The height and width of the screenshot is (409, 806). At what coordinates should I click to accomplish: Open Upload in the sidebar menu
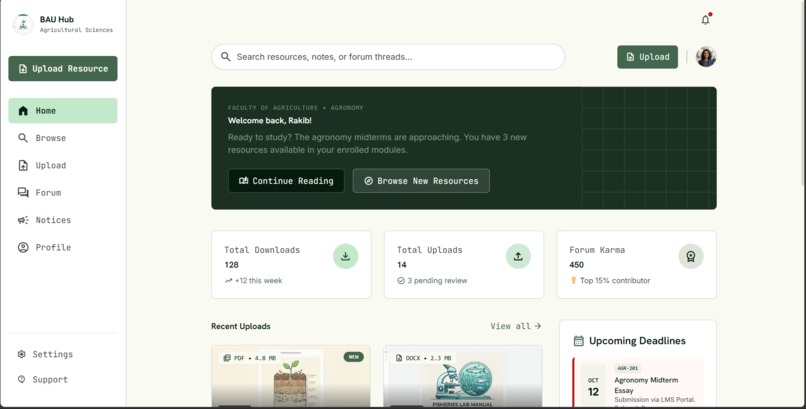pyautogui.click(x=63, y=165)
